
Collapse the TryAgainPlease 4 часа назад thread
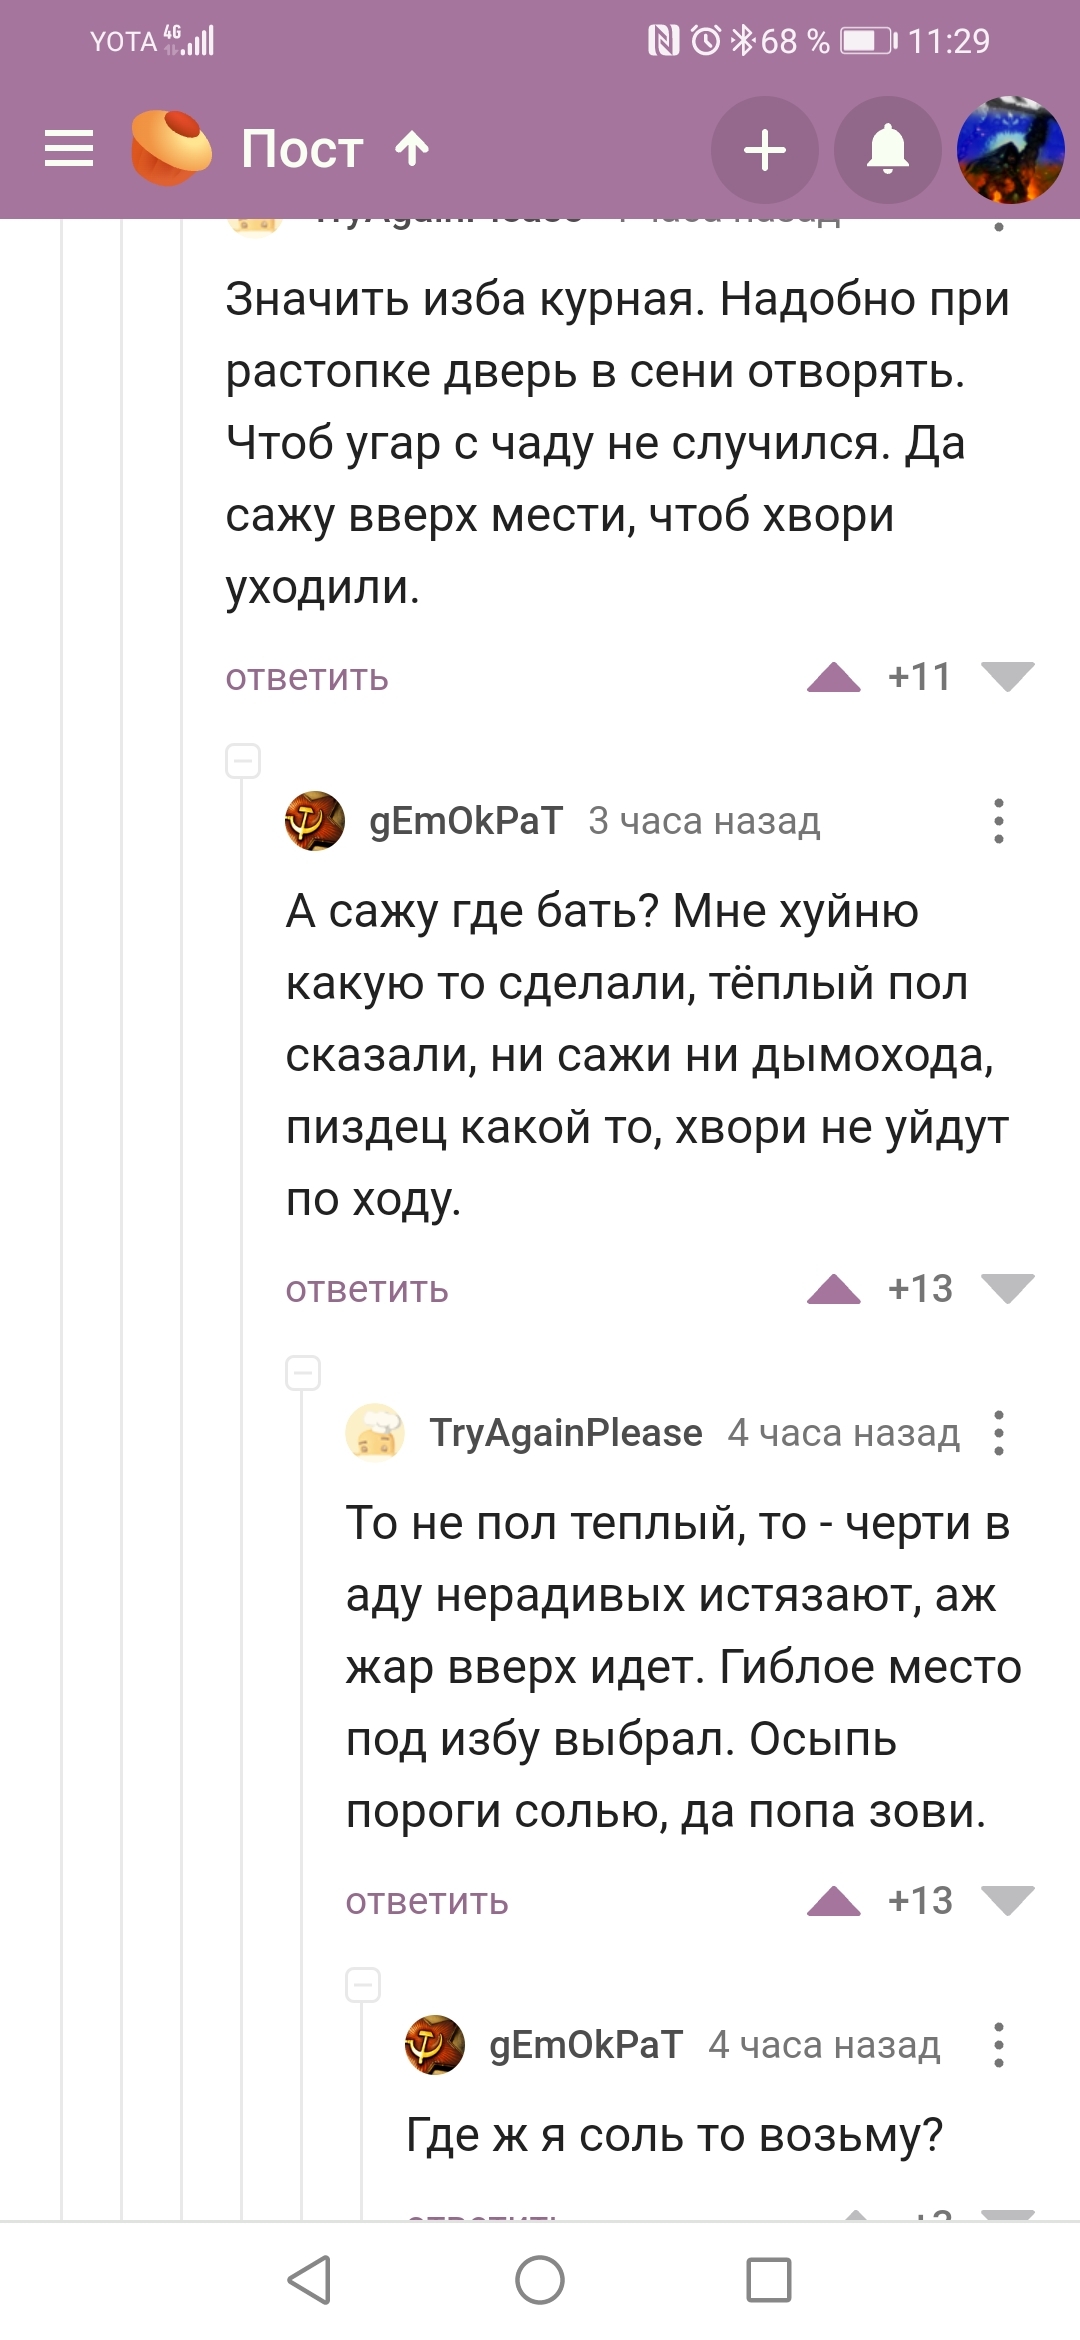(x=303, y=1373)
